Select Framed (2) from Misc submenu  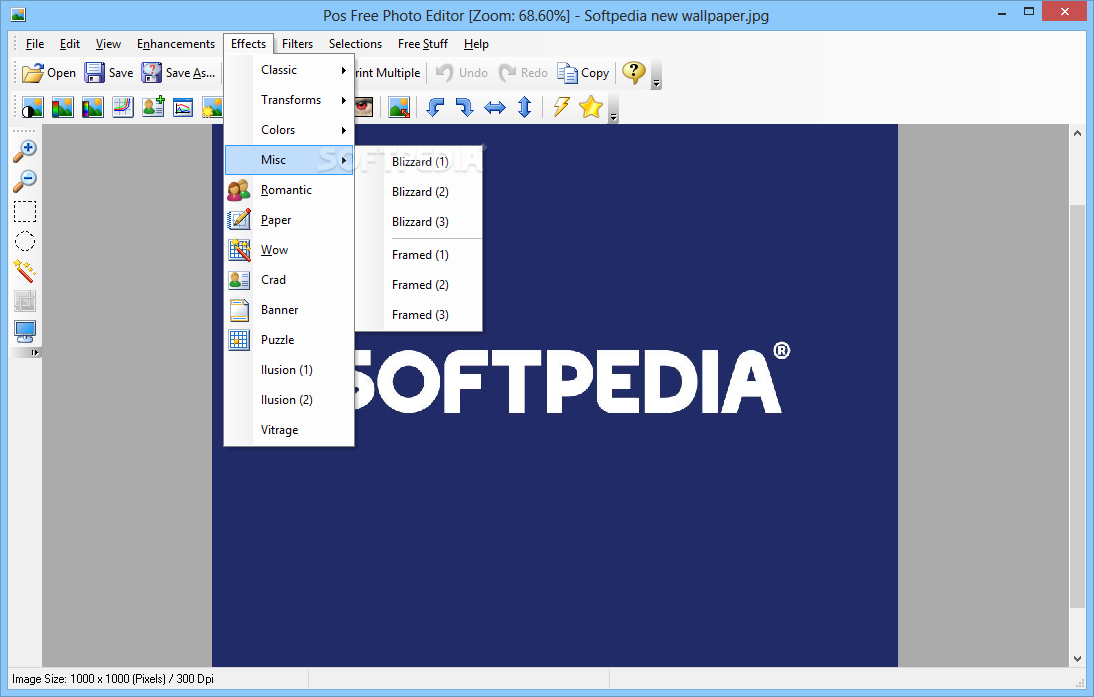click(419, 285)
